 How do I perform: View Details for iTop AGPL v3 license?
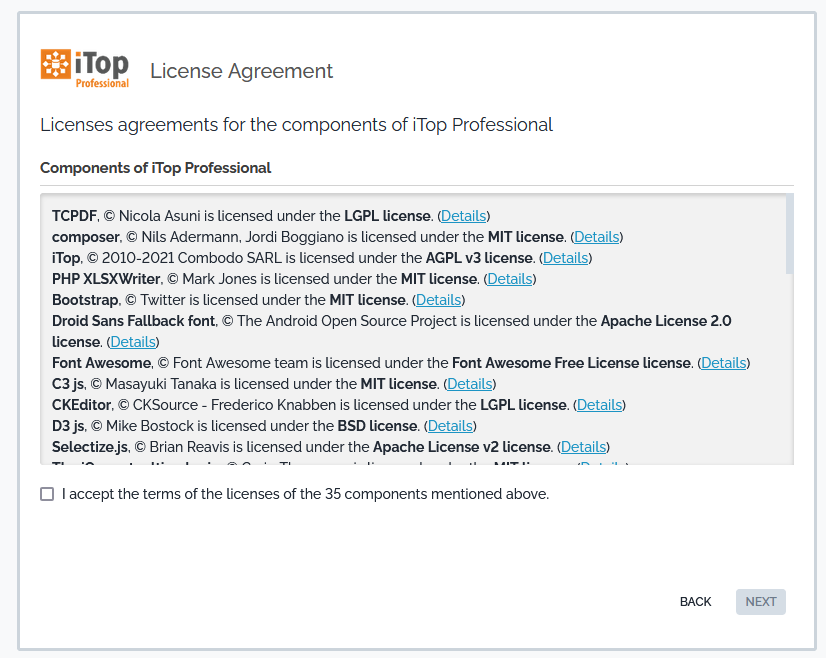[x=565, y=258]
